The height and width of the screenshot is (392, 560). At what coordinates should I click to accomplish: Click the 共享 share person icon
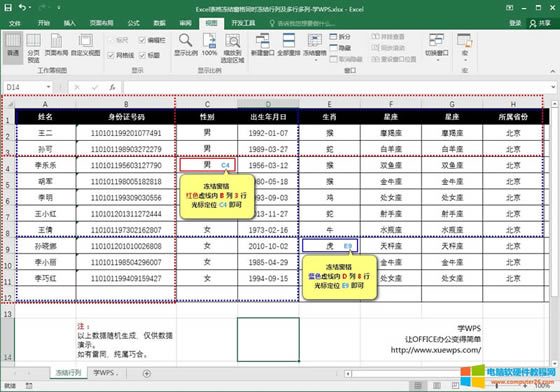point(533,23)
